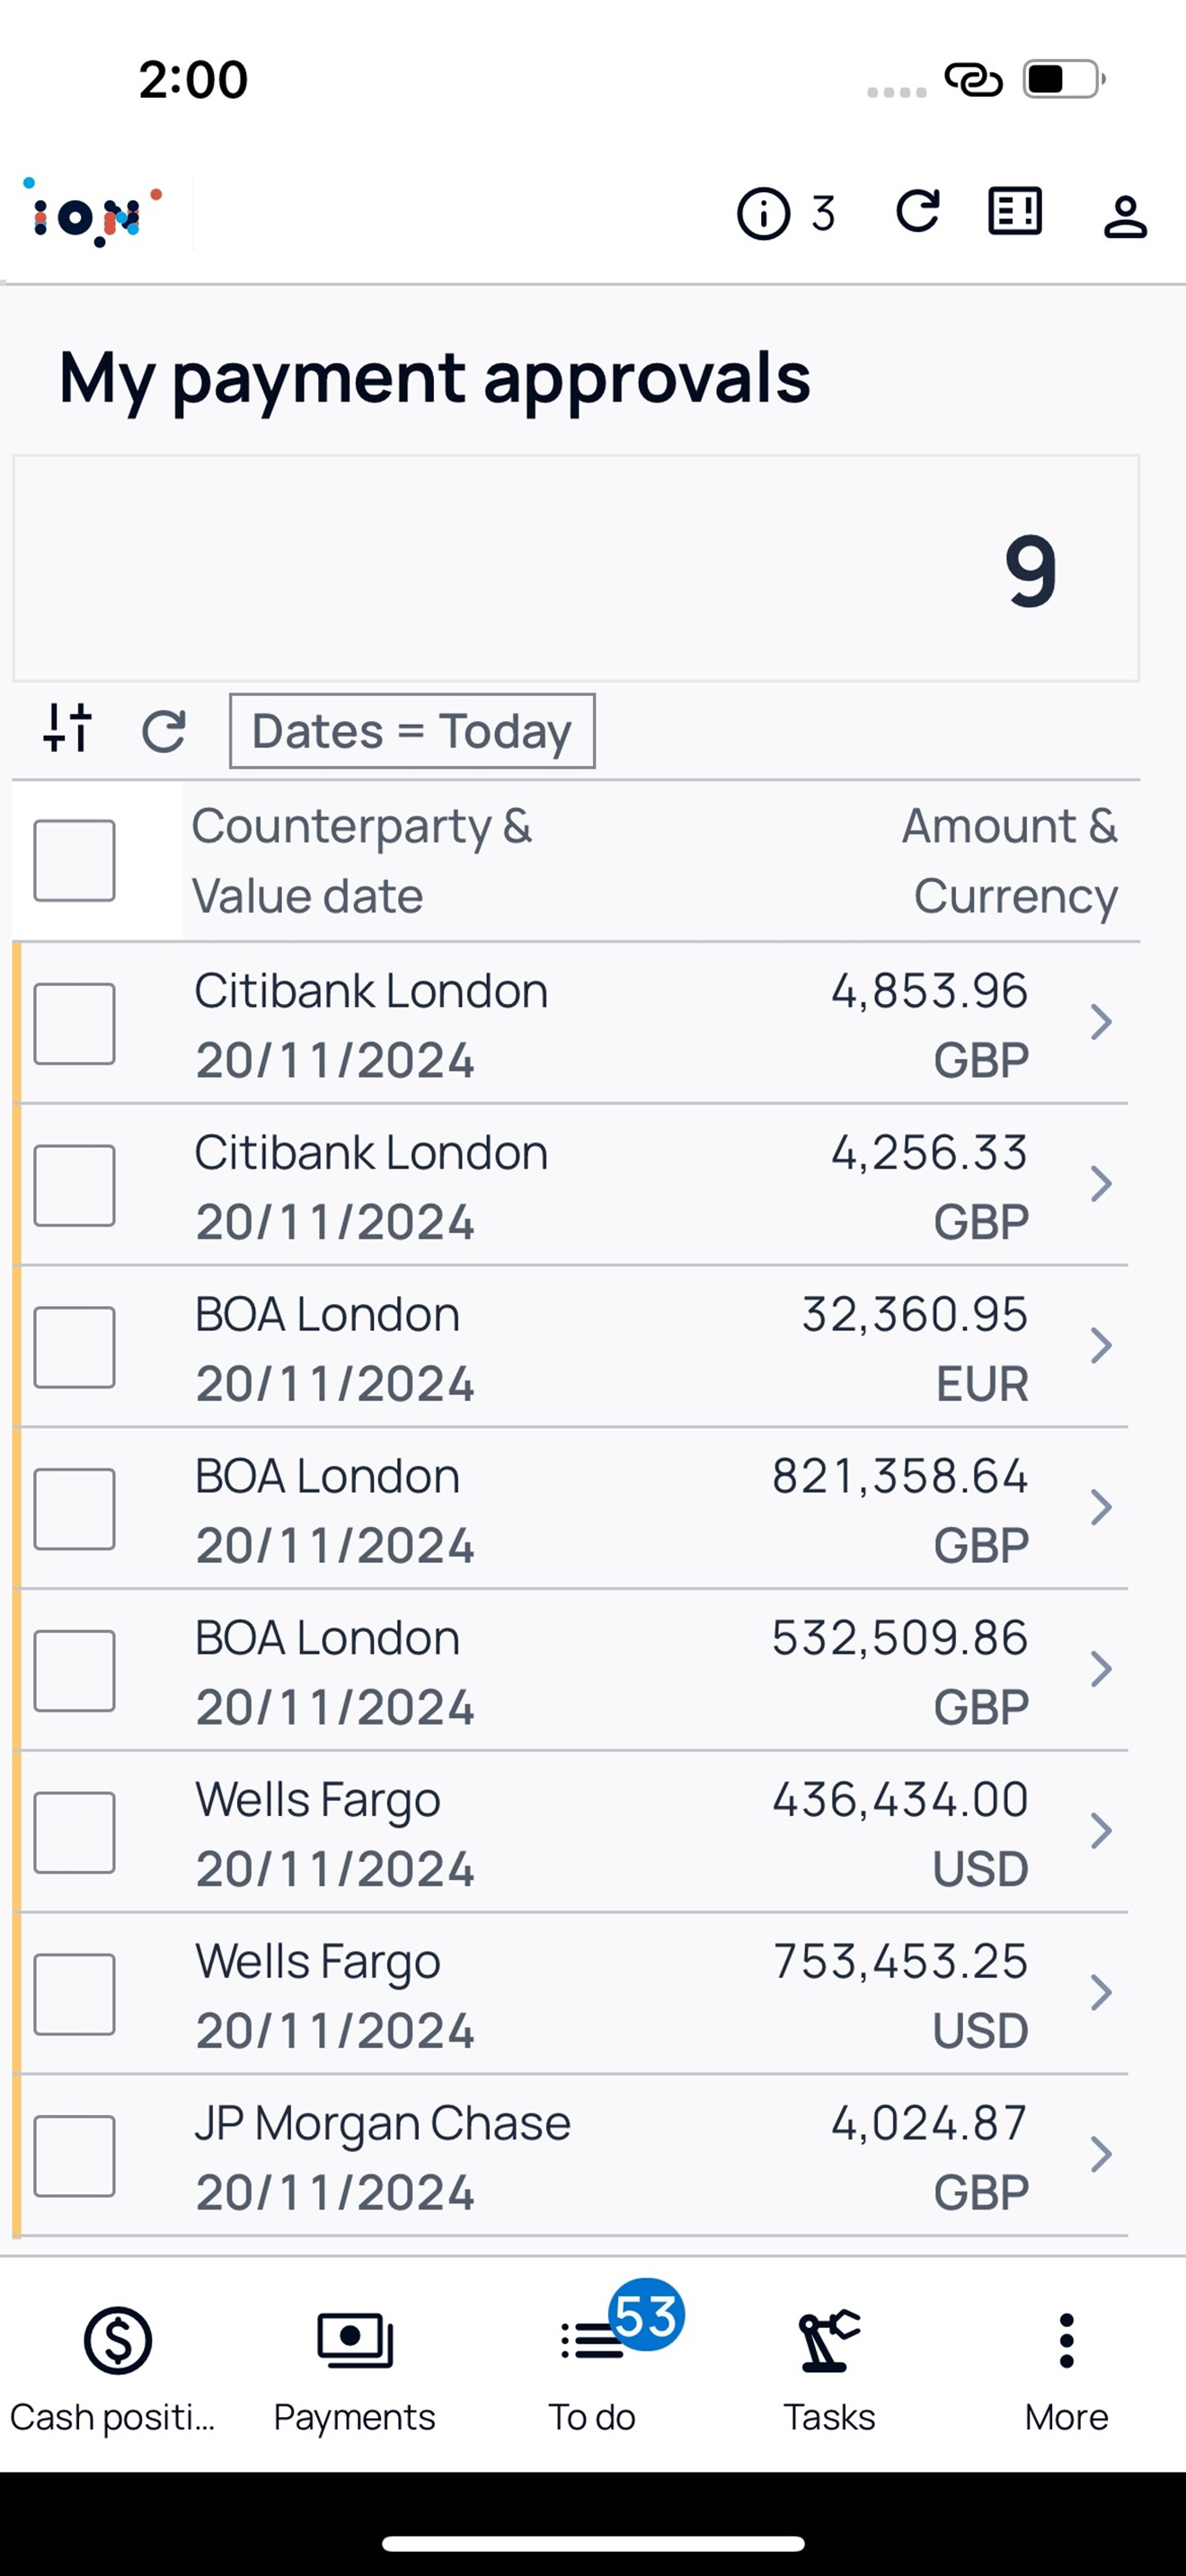Open the To do tab

[593, 2372]
